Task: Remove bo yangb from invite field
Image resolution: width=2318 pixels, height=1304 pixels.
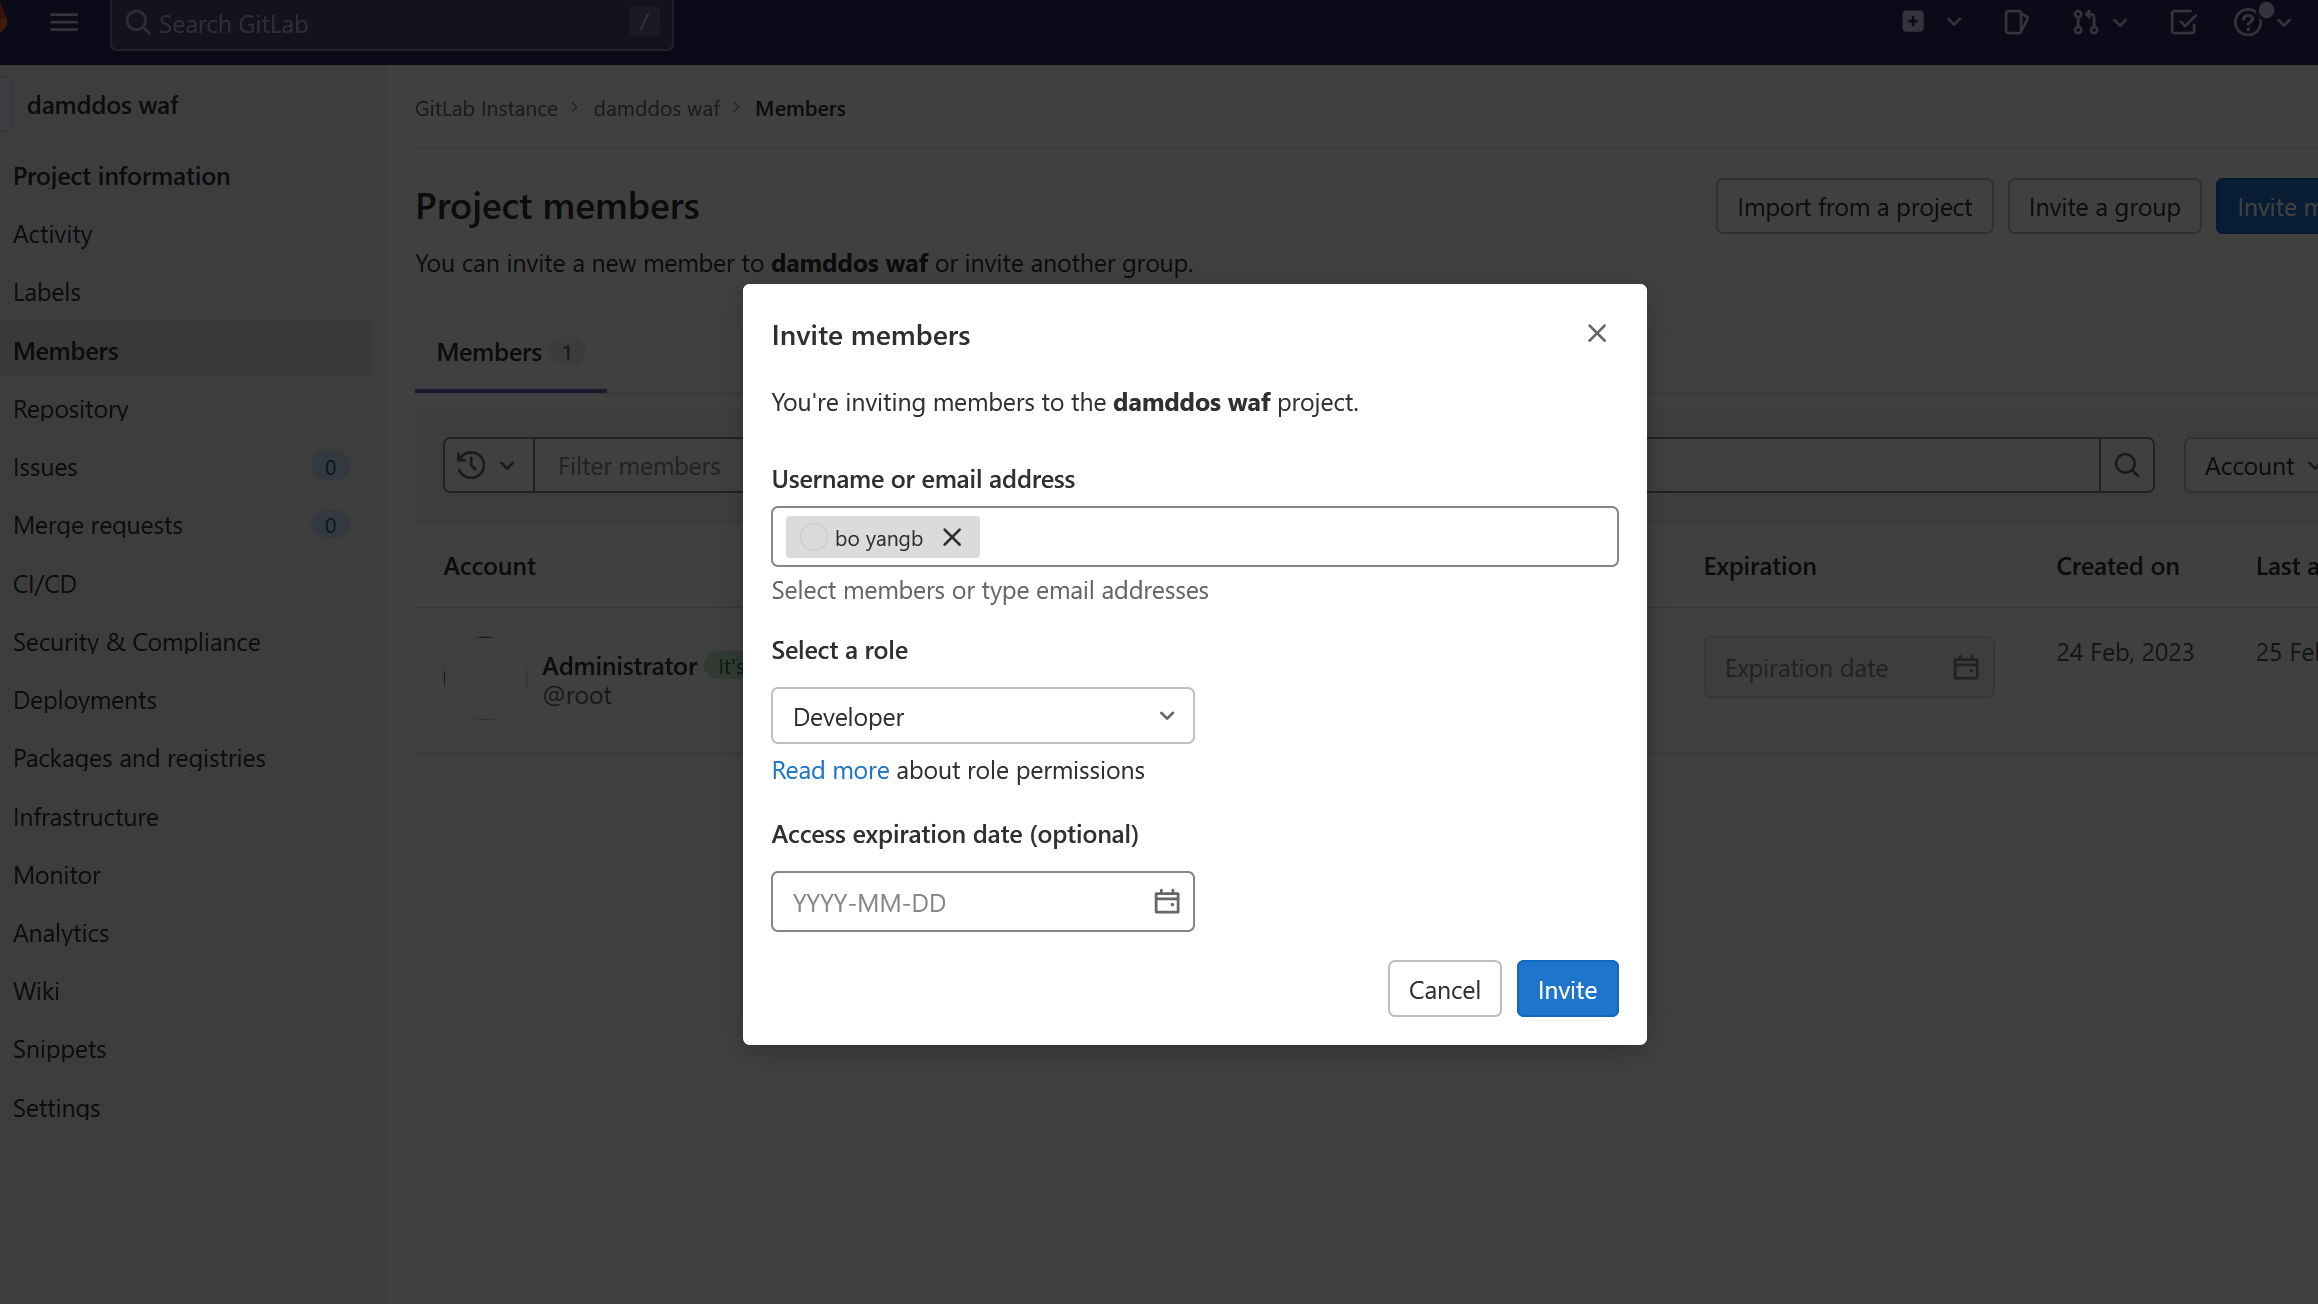Action: [x=954, y=538]
